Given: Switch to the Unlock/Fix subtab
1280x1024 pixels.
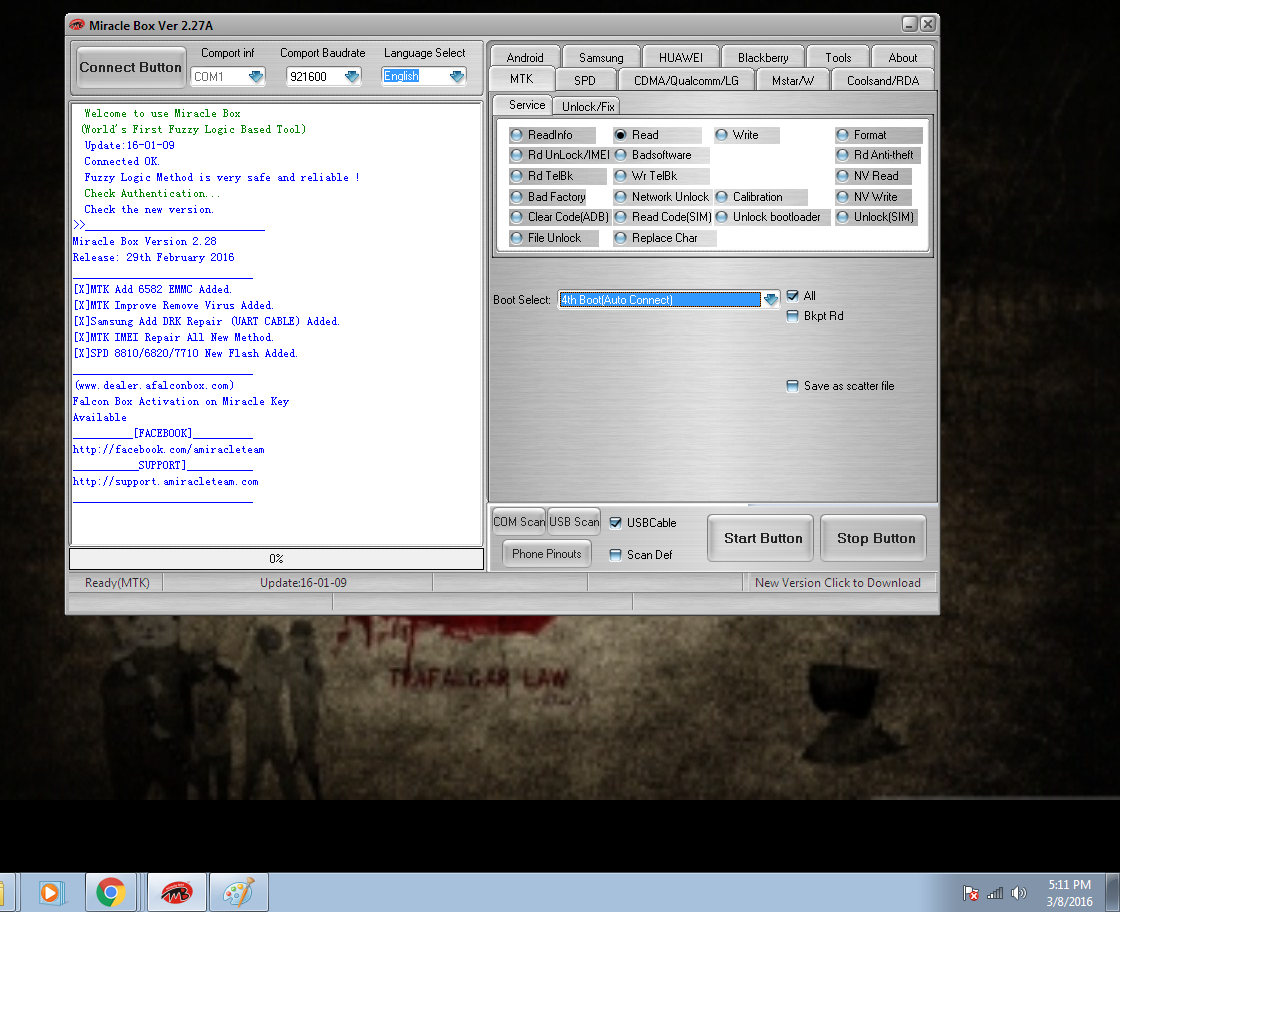Looking at the screenshot, I should click(588, 106).
